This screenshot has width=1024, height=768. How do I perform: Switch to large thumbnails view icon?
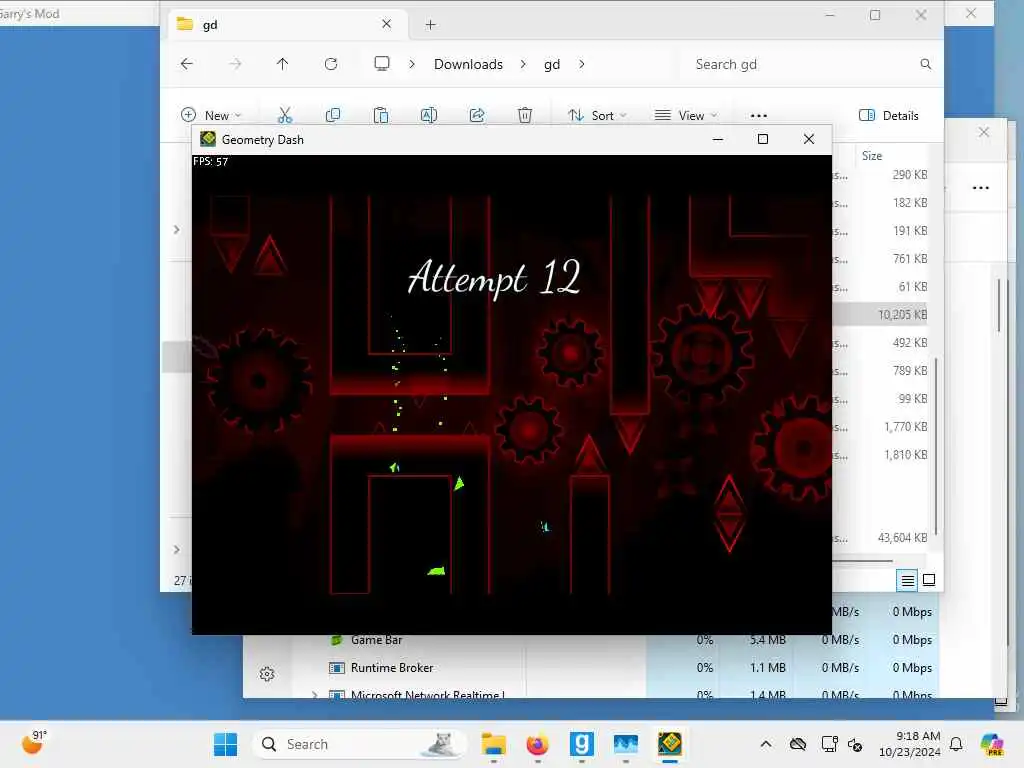(929, 580)
